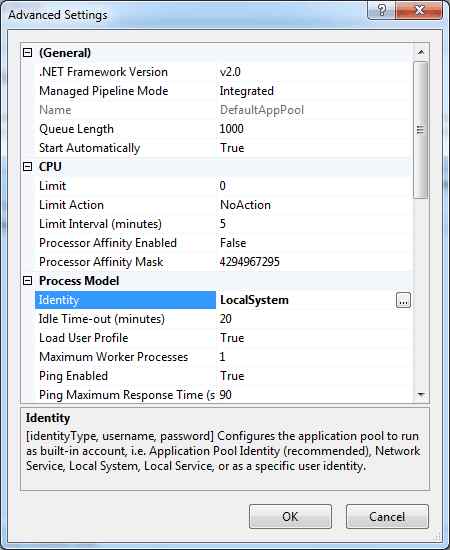The height and width of the screenshot is (550, 450).
Task: Select the Managed Pipeline Mode Integrated value
Action: [247, 91]
